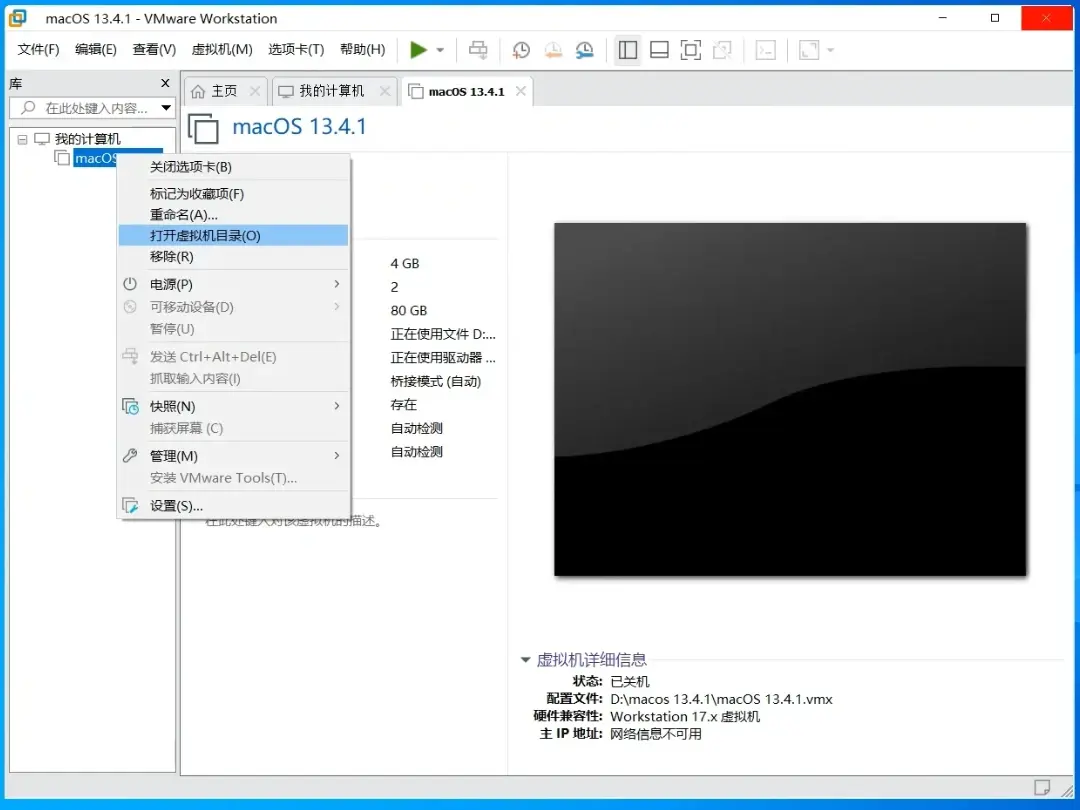Click Workstation 17.x 虚拟机 compatibility text
The image size is (1080, 810).
(685, 716)
